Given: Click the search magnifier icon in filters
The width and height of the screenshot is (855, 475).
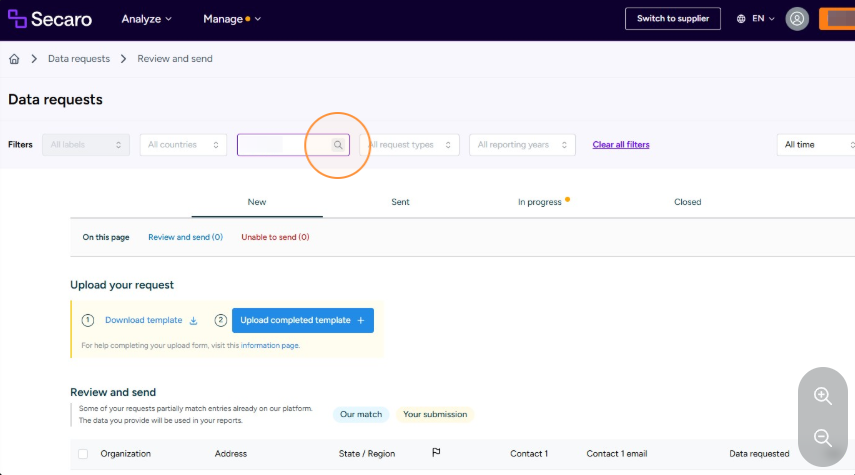Looking at the screenshot, I should 338,145.
